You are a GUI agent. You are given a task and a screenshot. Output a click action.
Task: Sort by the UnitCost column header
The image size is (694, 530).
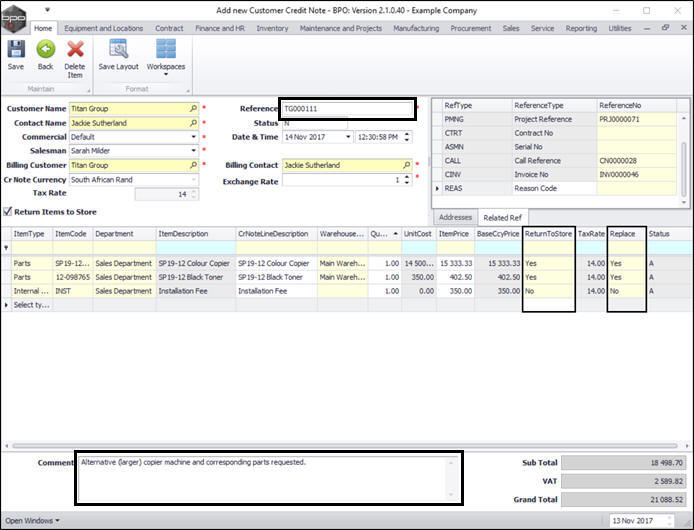[419, 234]
